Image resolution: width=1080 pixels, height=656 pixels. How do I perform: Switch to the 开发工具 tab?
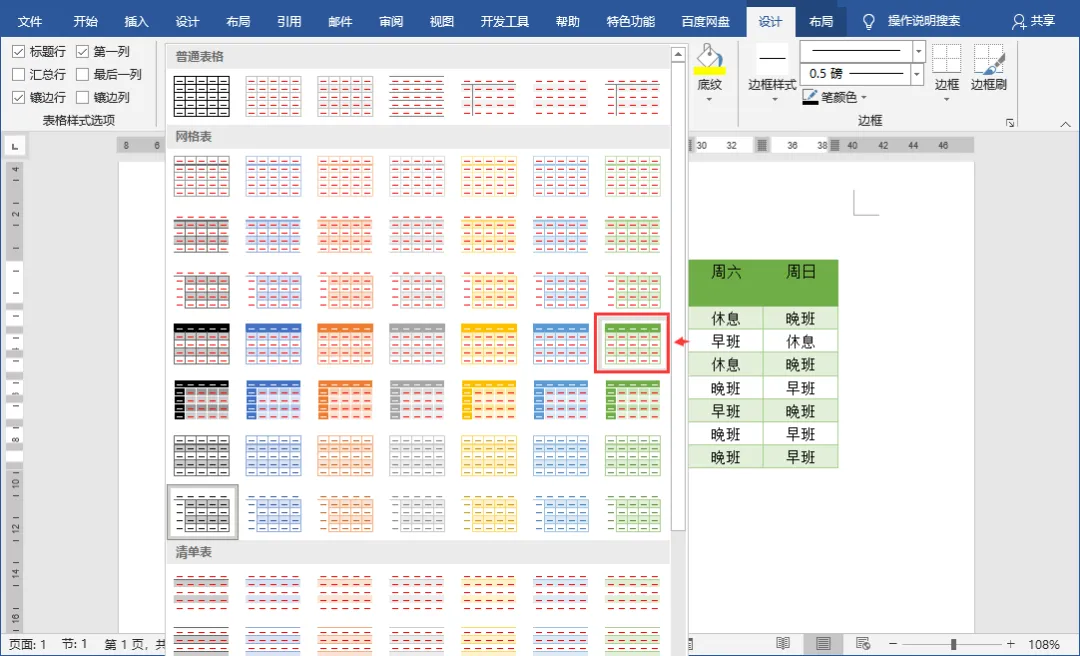coord(505,21)
